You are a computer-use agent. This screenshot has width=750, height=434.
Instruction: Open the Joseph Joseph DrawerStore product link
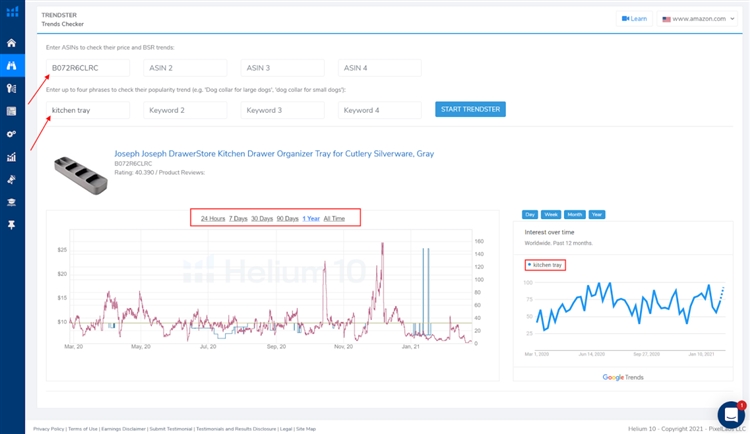[274, 154]
